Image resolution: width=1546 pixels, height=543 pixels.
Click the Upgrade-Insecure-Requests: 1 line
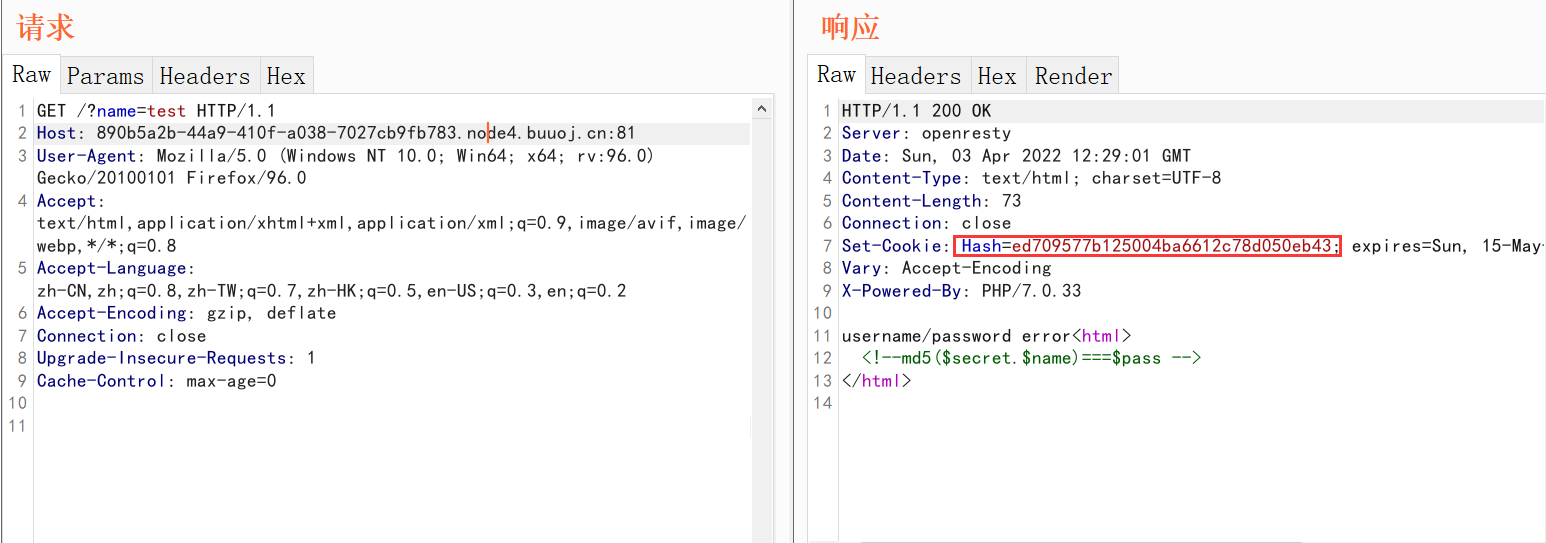176,358
